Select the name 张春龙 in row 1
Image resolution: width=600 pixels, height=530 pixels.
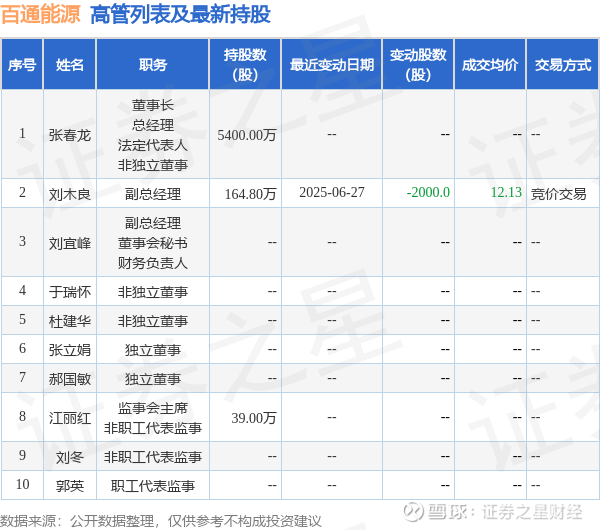point(70,135)
